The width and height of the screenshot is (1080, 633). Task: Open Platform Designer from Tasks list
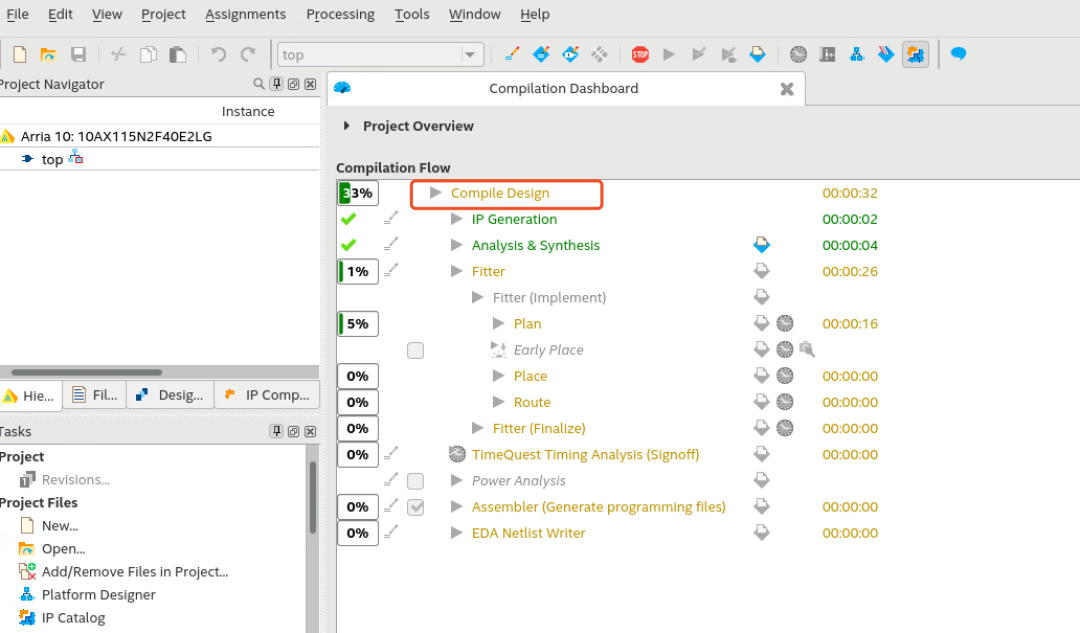pyautogui.click(x=98, y=594)
